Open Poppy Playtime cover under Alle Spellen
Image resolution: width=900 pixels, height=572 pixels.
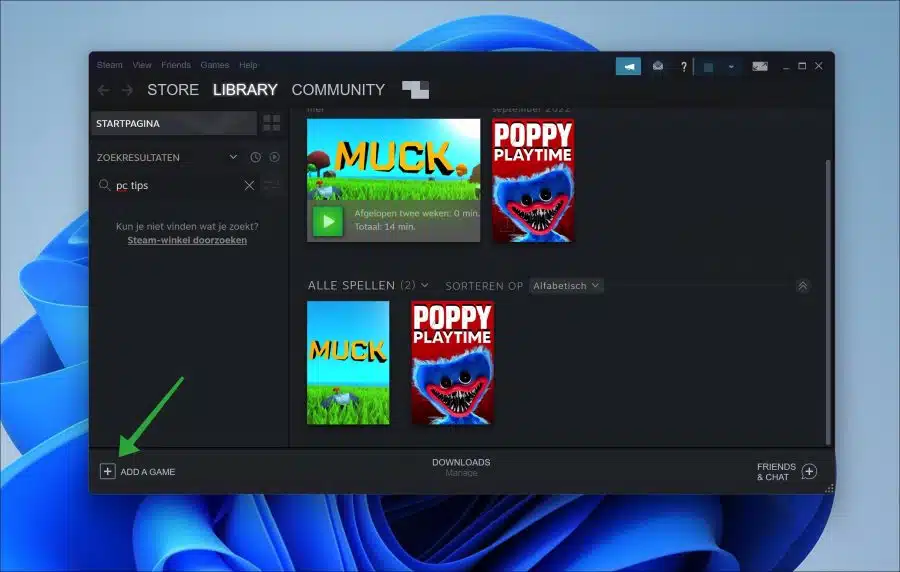[452, 363]
